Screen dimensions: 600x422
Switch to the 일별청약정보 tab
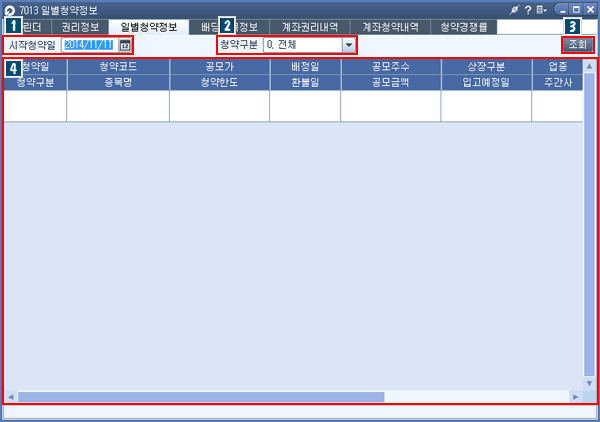[x=149, y=27]
